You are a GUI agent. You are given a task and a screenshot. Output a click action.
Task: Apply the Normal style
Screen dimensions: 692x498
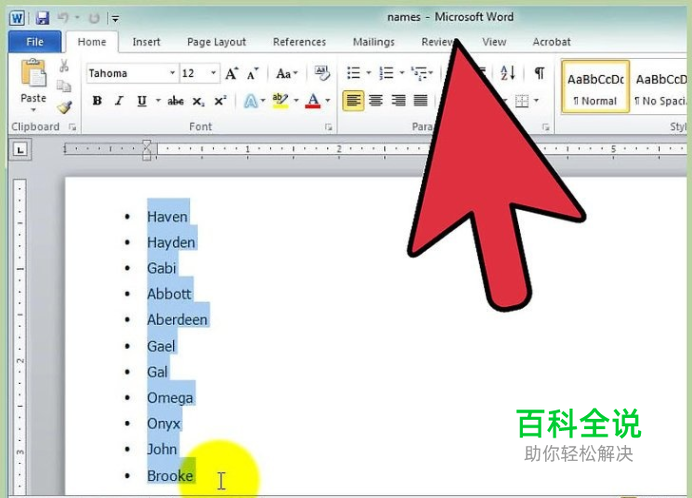click(595, 87)
